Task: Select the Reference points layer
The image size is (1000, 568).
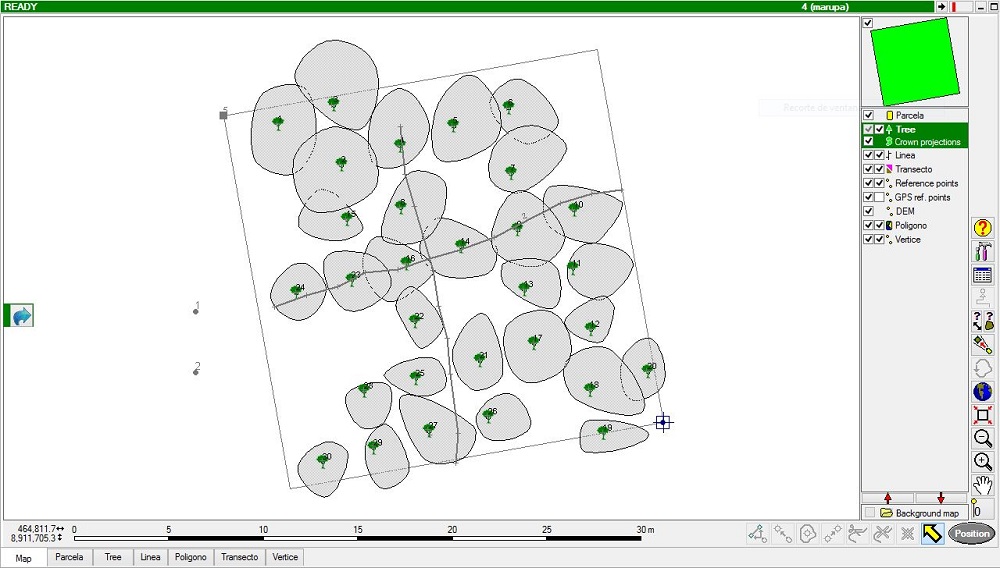Action: coord(926,183)
